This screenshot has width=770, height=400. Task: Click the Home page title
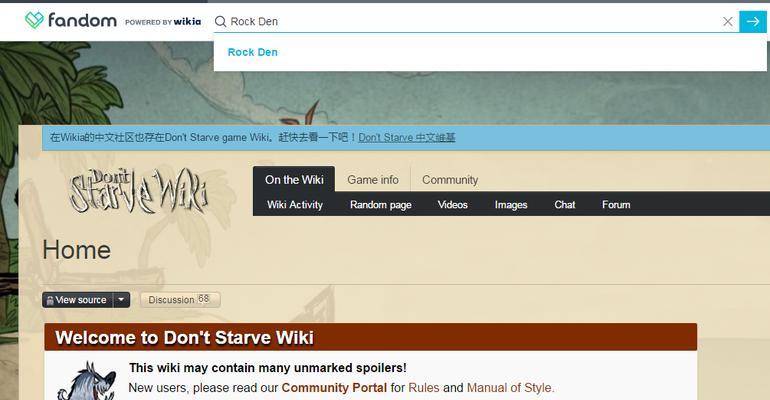77,250
